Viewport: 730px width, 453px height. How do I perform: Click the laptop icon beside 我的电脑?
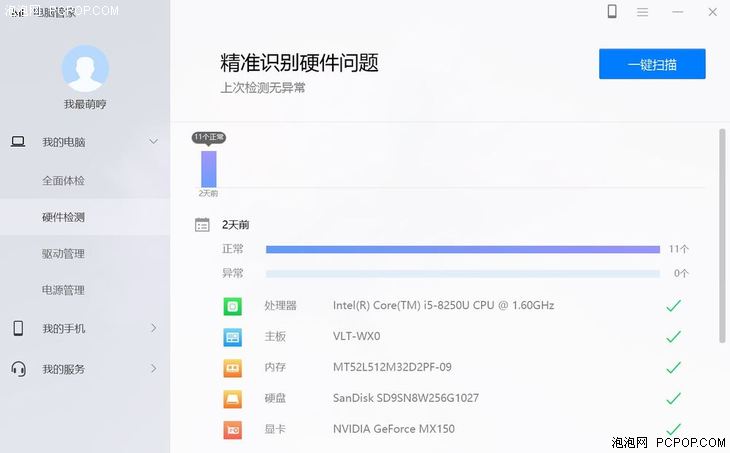click(18, 142)
